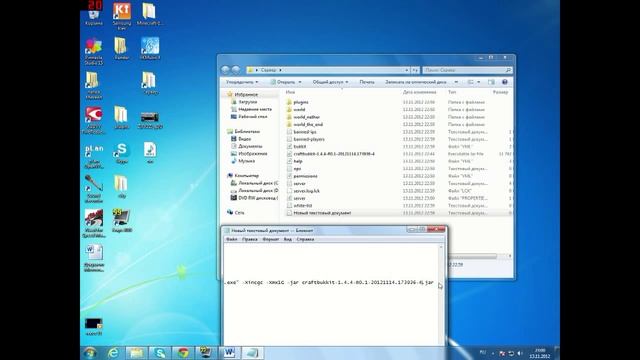Viewport: 640px width, 360px height.
Task: Select Библиотеки in the navigation pane
Action: pyautogui.click(x=247, y=131)
